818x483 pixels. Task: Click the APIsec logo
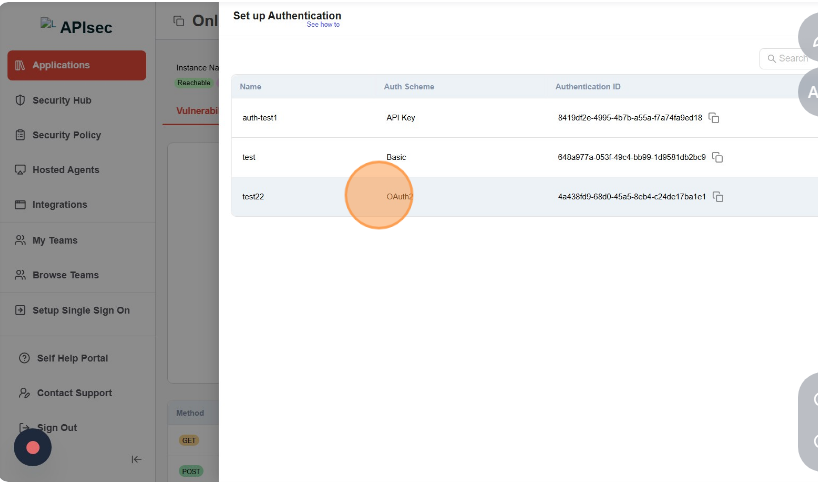click(x=77, y=27)
